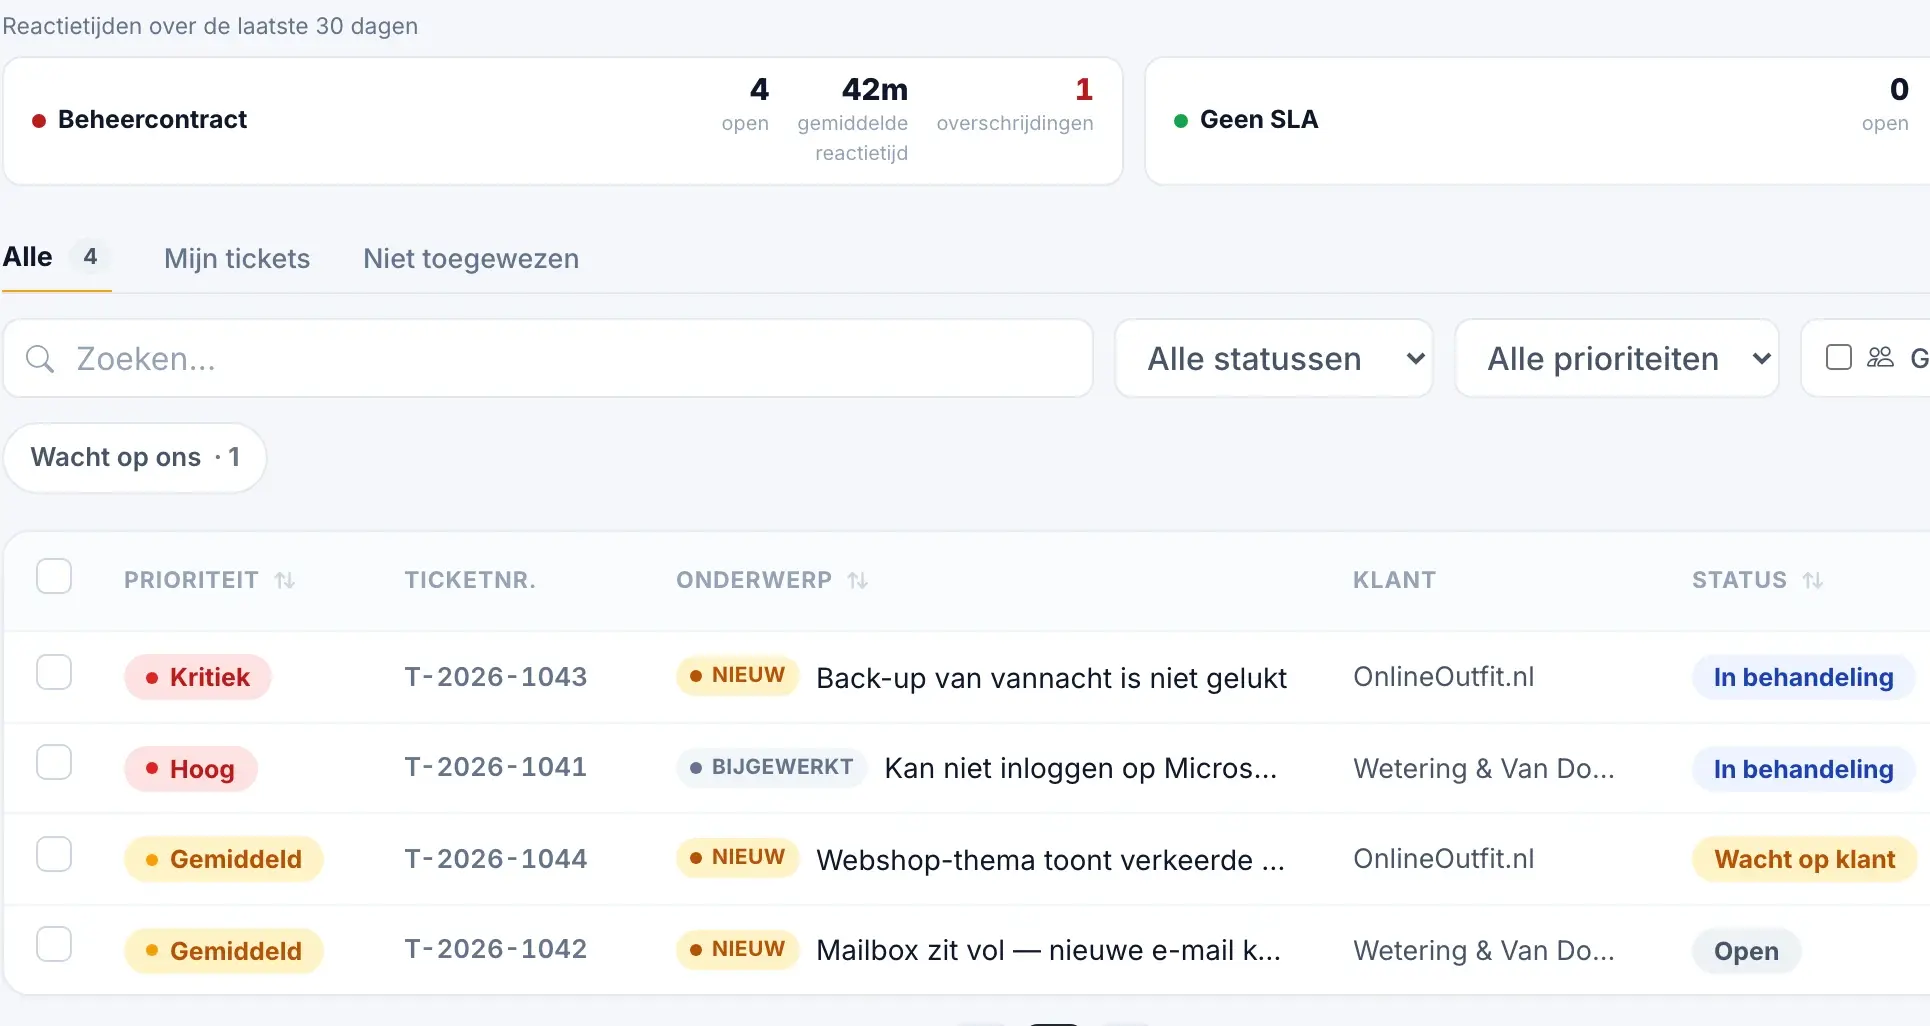1930x1026 pixels.
Task: Open ticket Mailbox zit vol
Action: [1048, 950]
